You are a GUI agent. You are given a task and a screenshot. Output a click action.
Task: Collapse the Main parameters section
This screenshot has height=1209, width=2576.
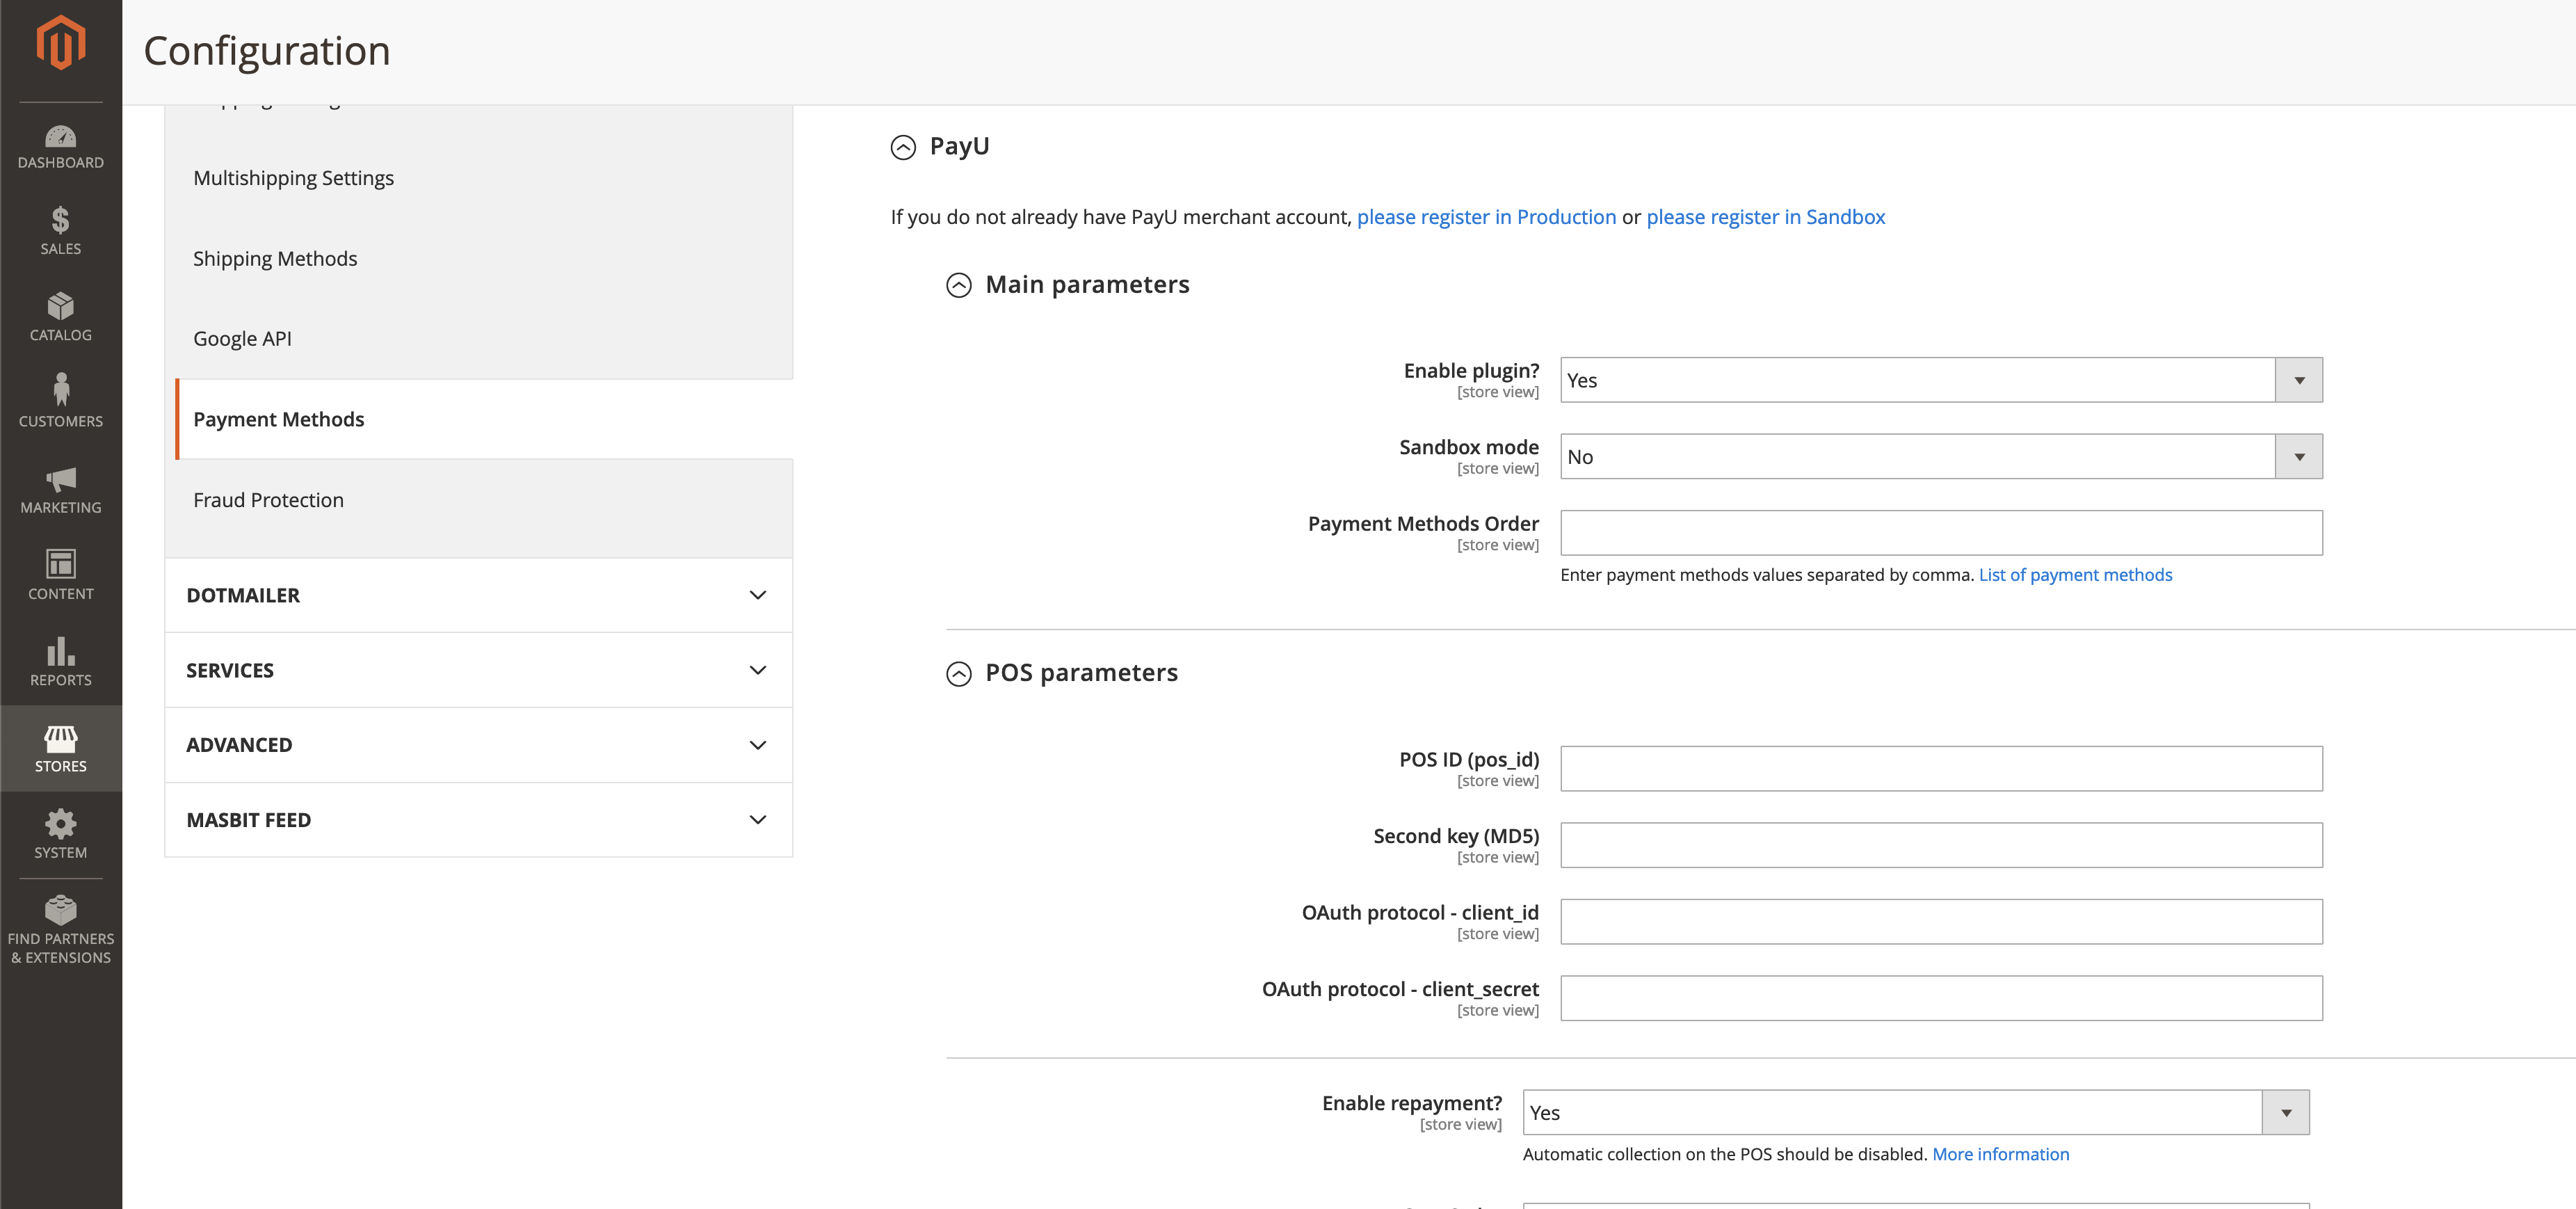(958, 286)
